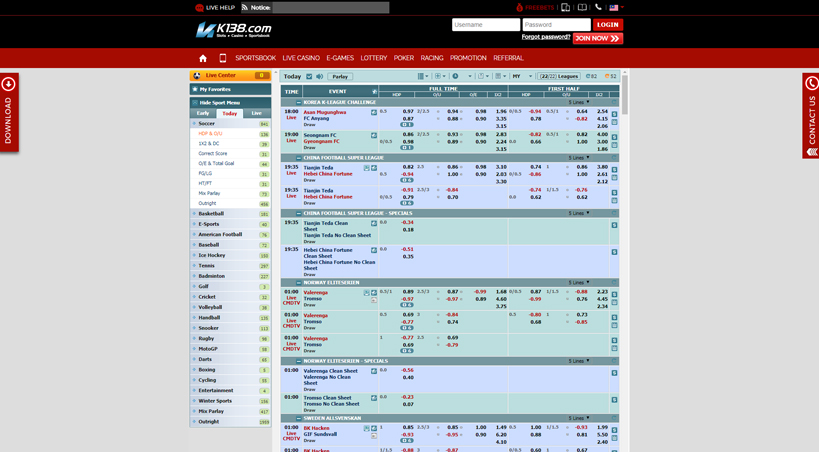Click the orange 52 refresh counter icon
Screen dimensions: 819x452
(x=607, y=76)
